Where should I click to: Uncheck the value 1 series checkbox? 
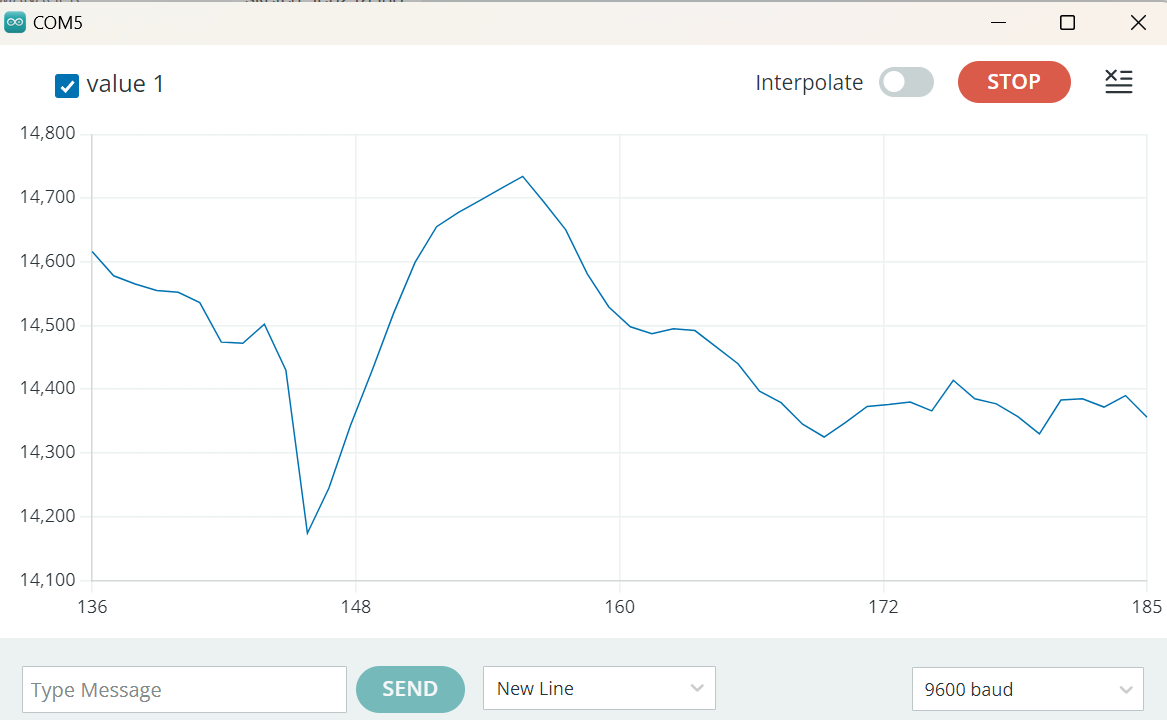[x=67, y=86]
